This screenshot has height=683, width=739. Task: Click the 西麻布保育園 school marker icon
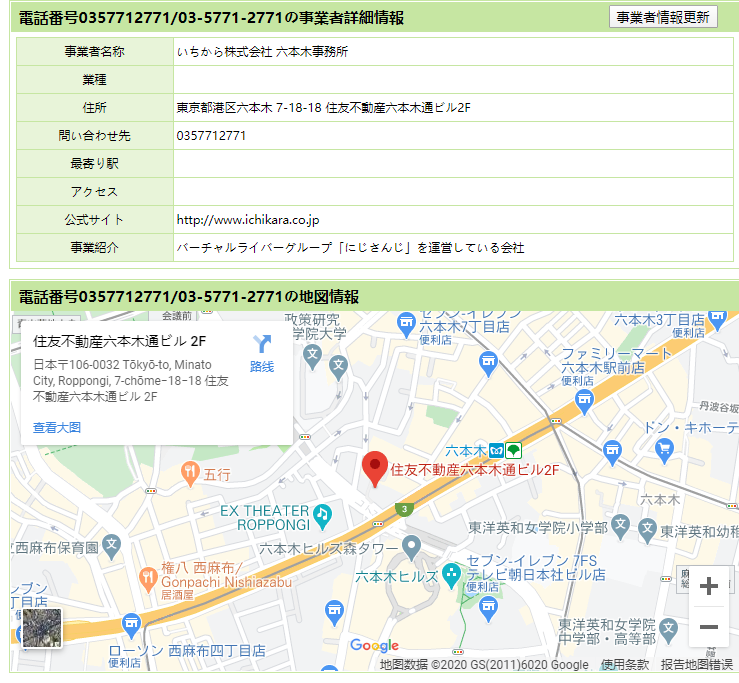click(x=112, y=547)
